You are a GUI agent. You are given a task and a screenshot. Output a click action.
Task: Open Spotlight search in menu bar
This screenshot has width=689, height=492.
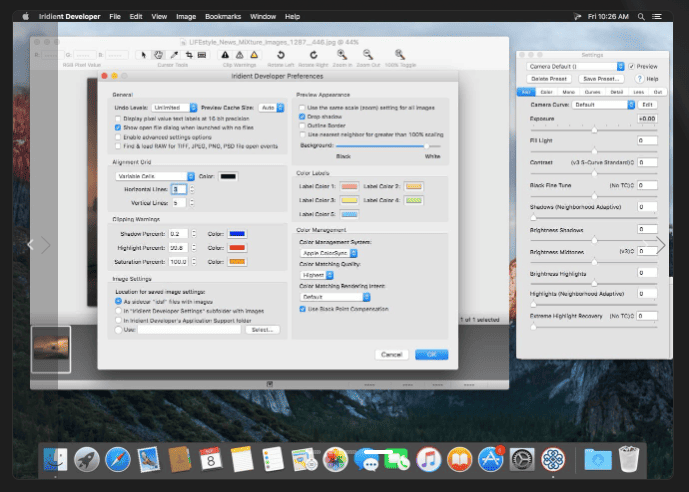(x=641, y=17)
